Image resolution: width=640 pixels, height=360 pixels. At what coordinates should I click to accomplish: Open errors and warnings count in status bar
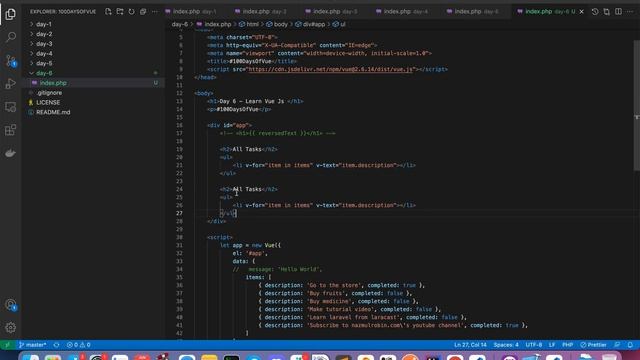point(78,345)
